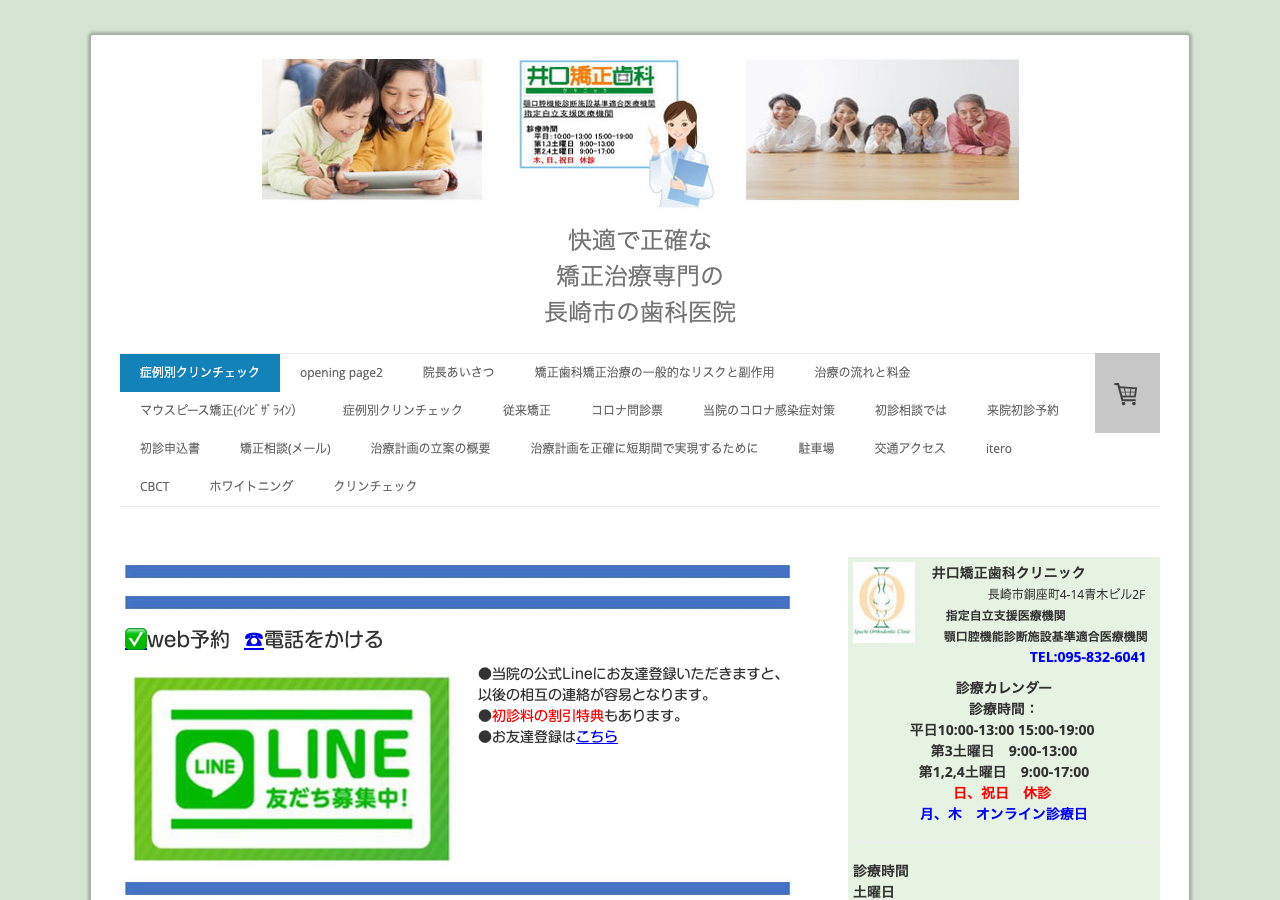Open the second-row 症例別クリンチェック menu item
1280x900 pixels.
403,410
